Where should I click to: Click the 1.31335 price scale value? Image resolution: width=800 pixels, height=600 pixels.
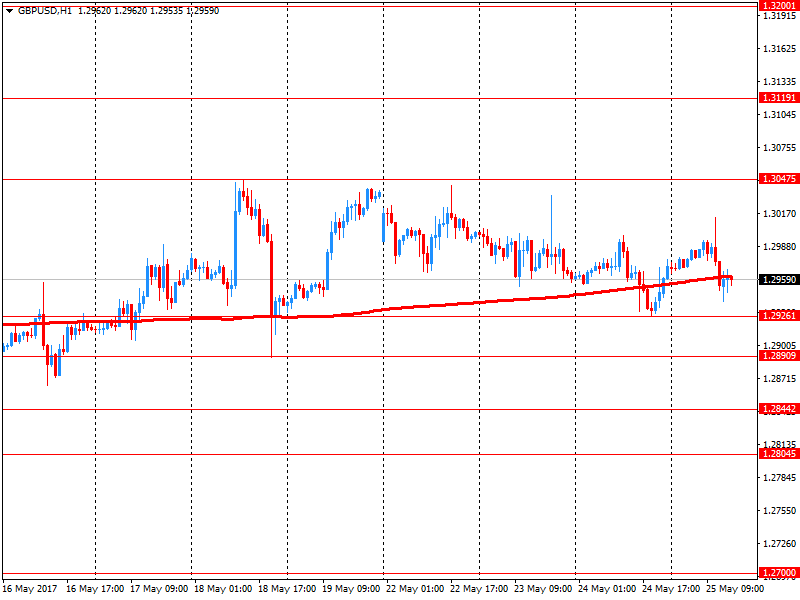pos(779,82)
